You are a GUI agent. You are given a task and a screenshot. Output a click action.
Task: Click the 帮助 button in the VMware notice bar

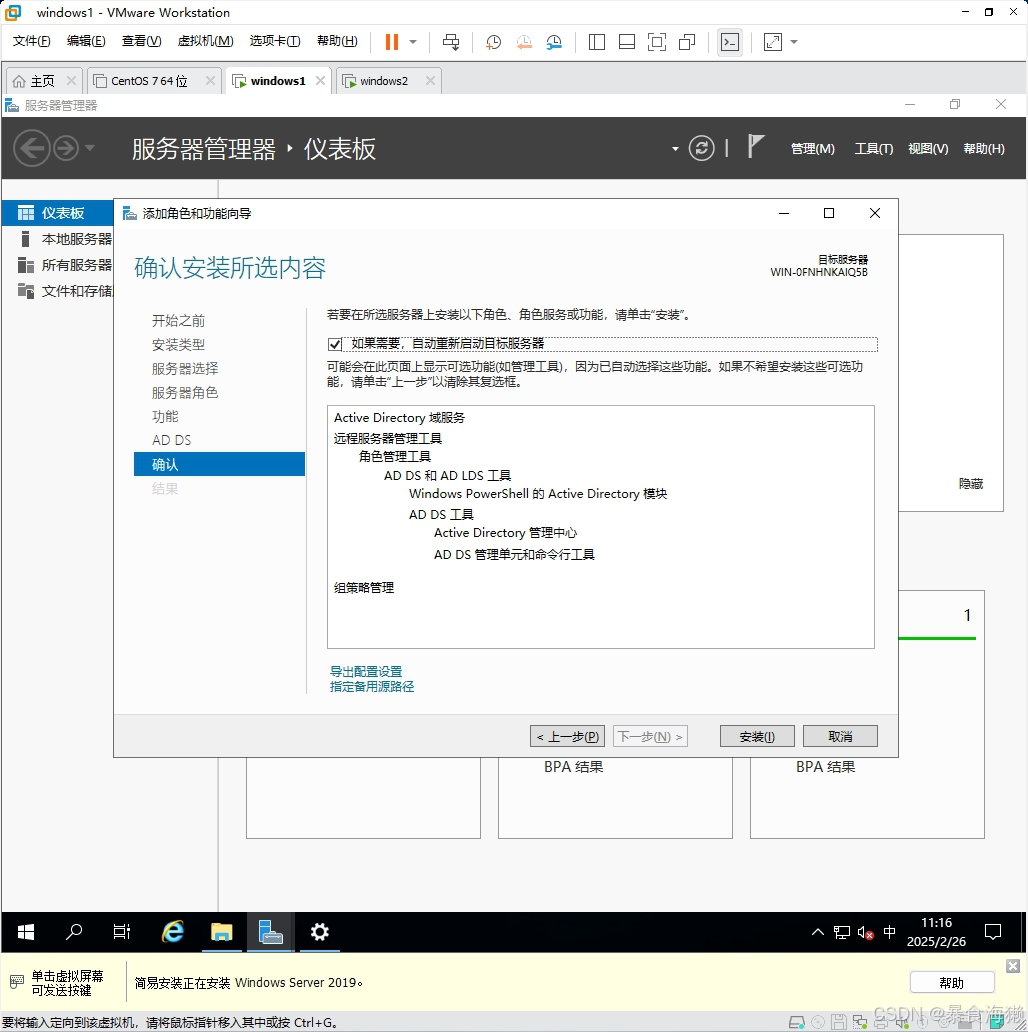click(x=952, y=983)
